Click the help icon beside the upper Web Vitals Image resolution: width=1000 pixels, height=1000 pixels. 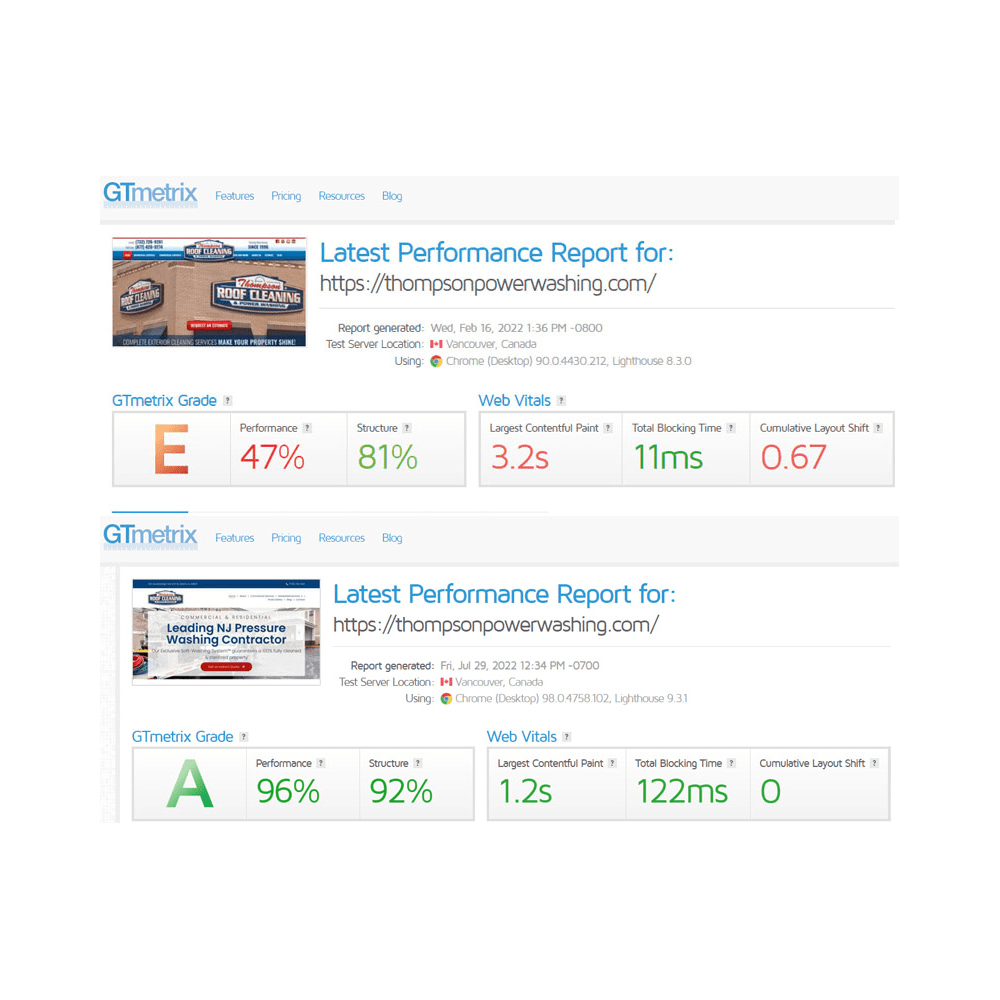[561, 401]
